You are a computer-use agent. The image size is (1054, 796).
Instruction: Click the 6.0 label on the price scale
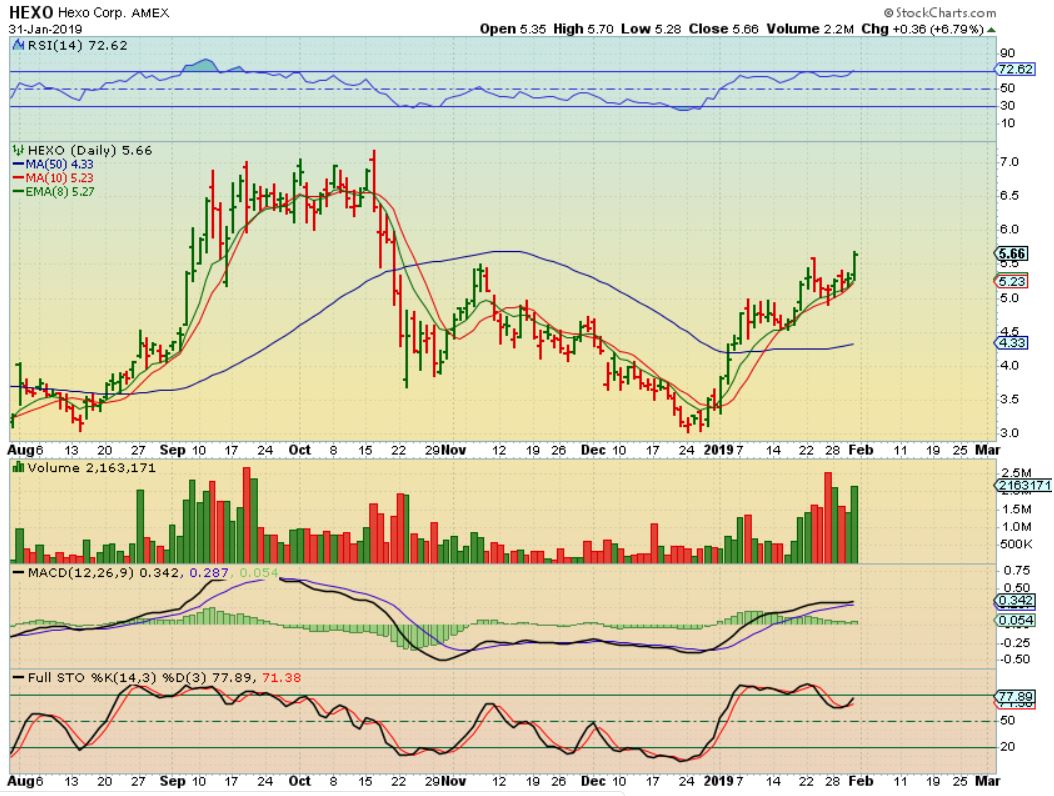(x=1009, y=229)
